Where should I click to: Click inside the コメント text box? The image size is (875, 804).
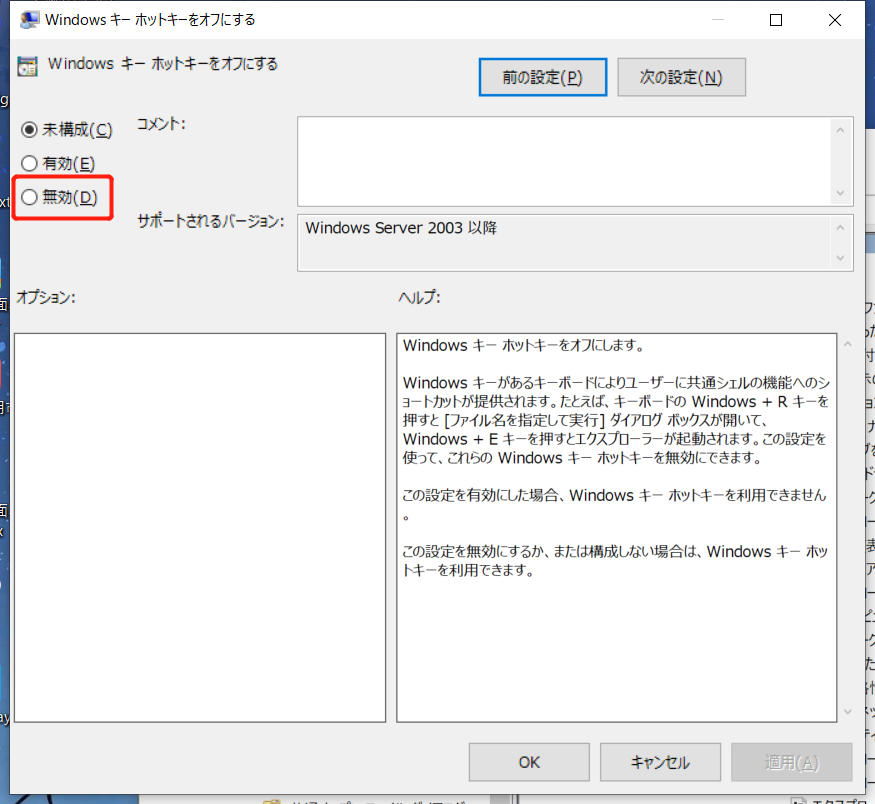(x=564, y=161)
